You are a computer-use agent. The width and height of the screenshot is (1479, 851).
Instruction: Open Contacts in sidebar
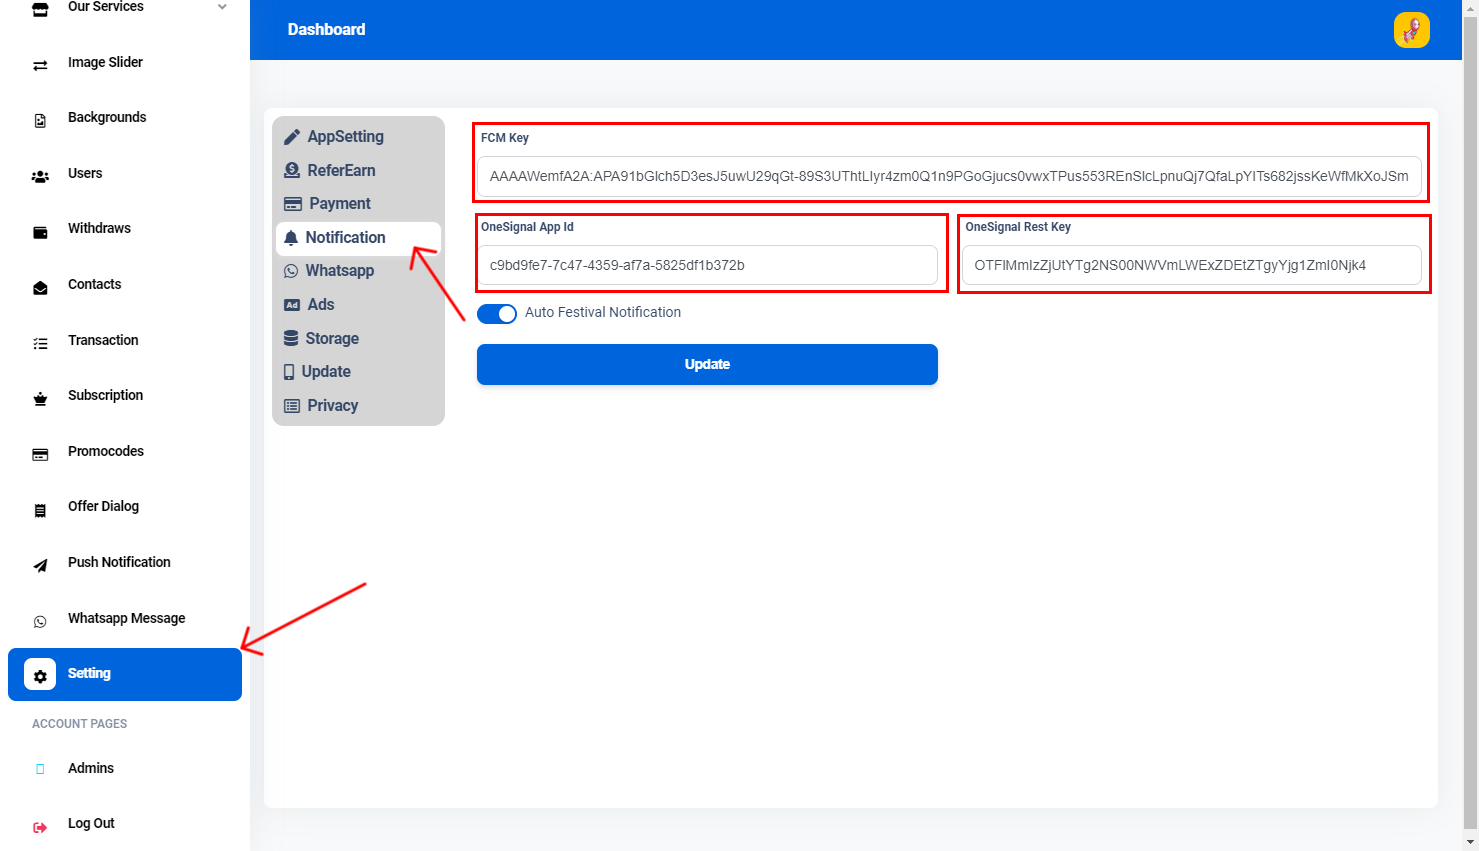pos(94,284)
